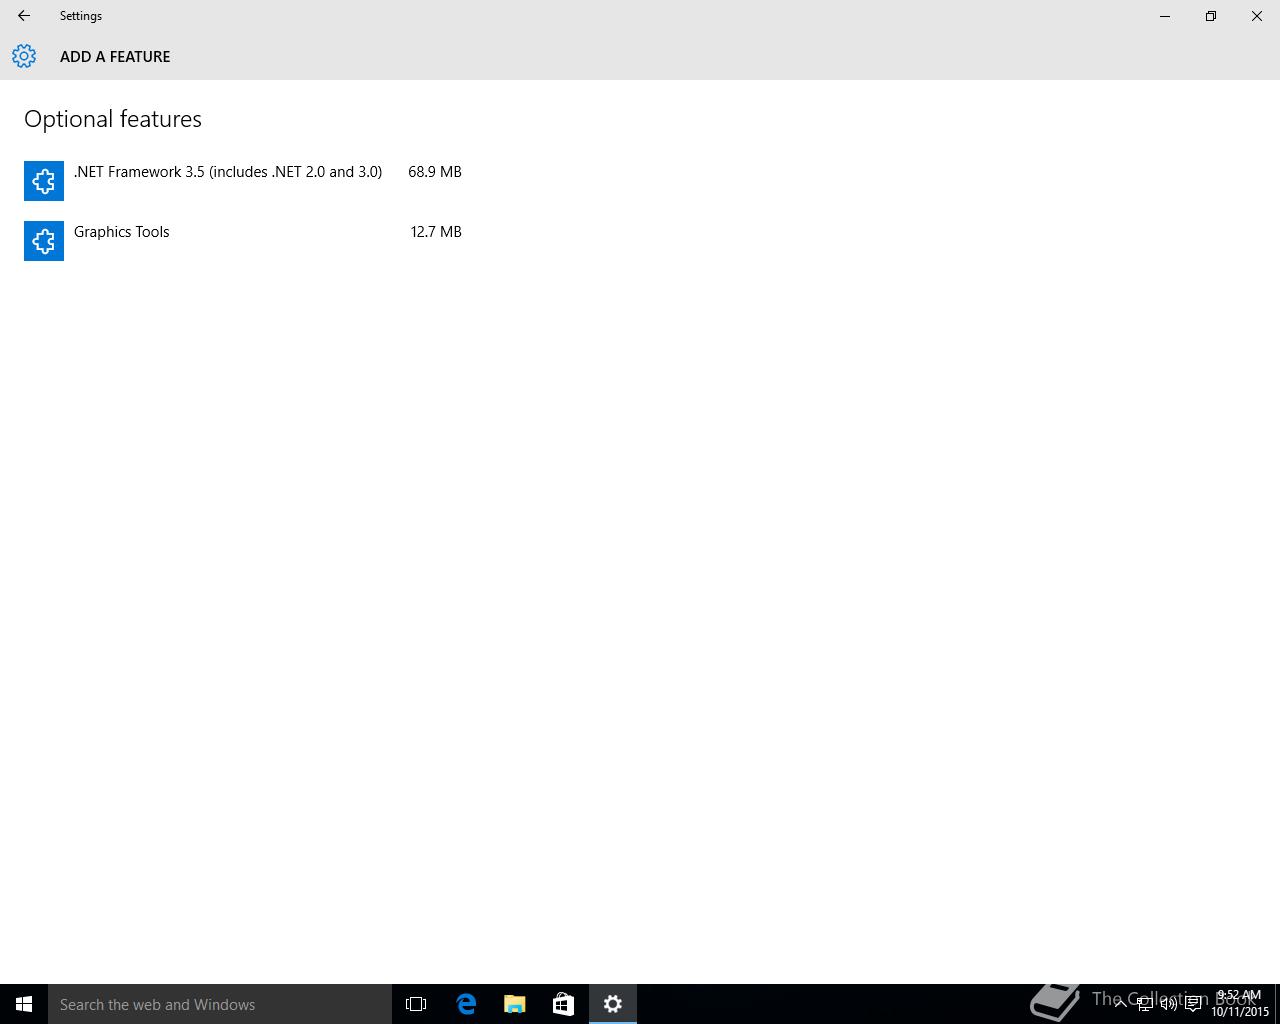Close the Settings window
The height and width of the screenshot is (1024, 1280).
click(1257, 16)
